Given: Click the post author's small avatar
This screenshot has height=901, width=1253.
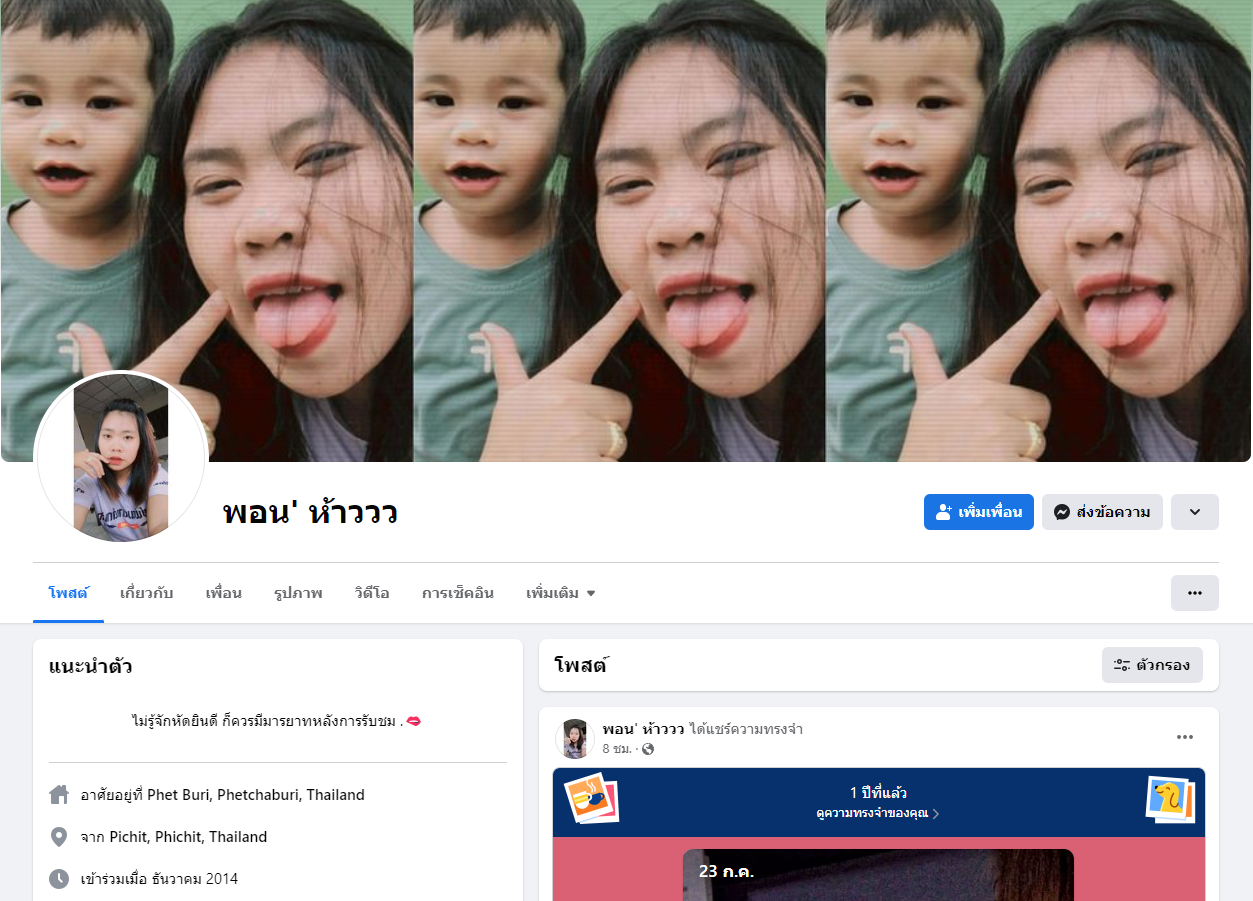Looking at the screenshot, I should point(575,739).
